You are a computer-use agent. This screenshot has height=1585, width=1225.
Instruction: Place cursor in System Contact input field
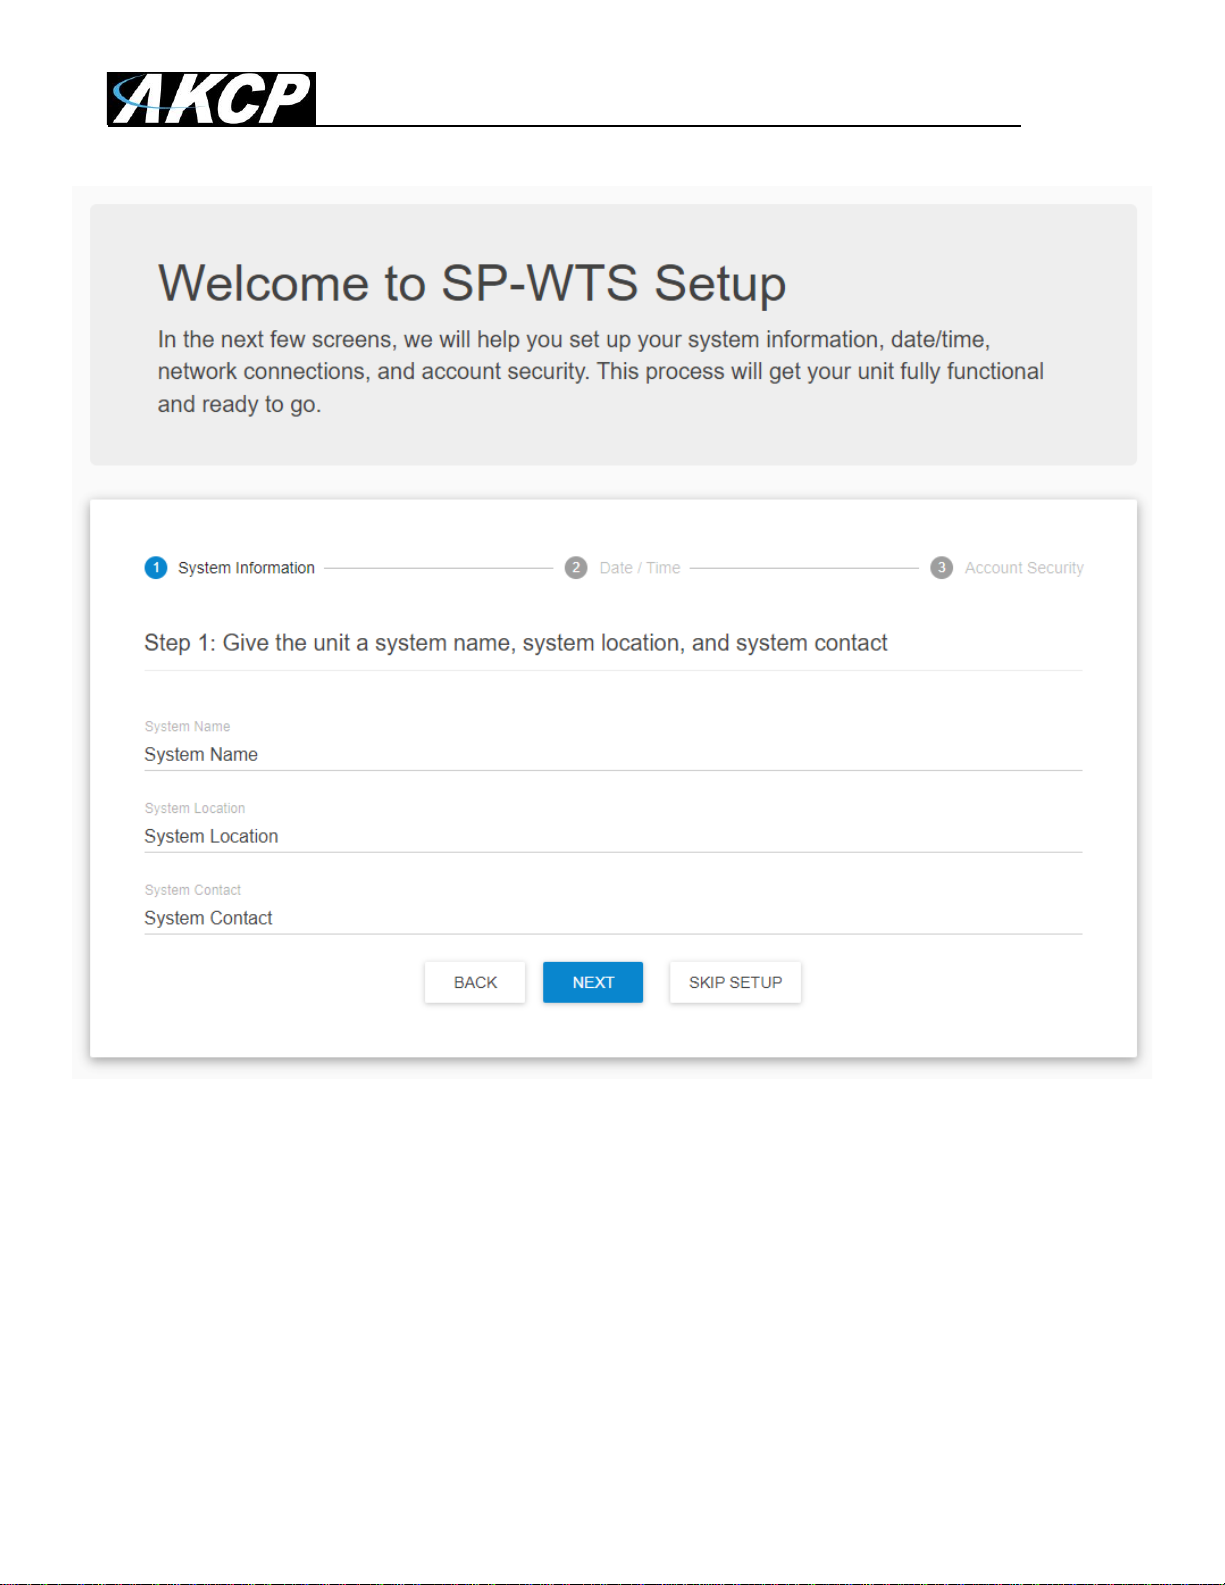click(x=612, y=919)
